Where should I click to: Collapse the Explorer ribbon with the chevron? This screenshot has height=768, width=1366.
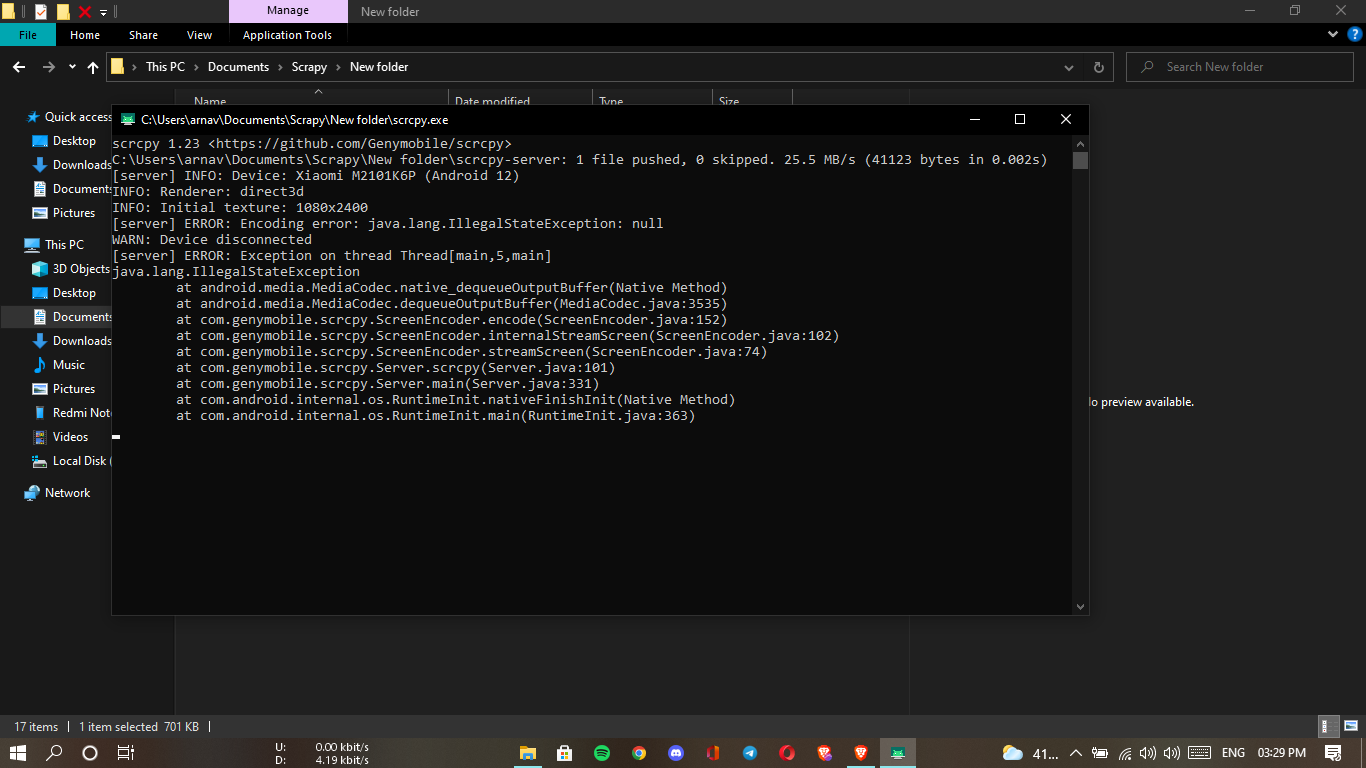1332,33
